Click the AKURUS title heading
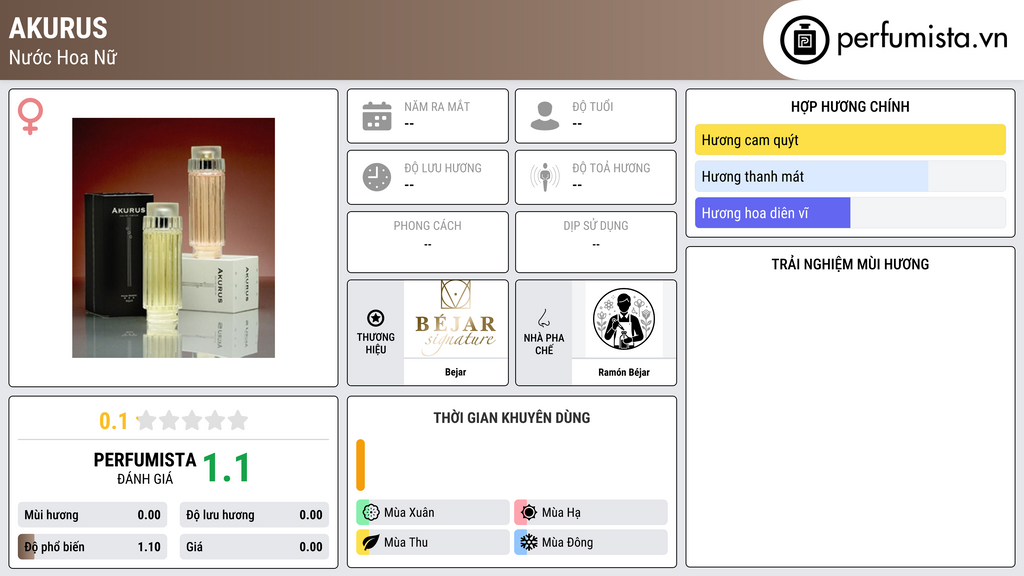The width and height of the screenshot is (1024, 576). [x=58, y=28]
